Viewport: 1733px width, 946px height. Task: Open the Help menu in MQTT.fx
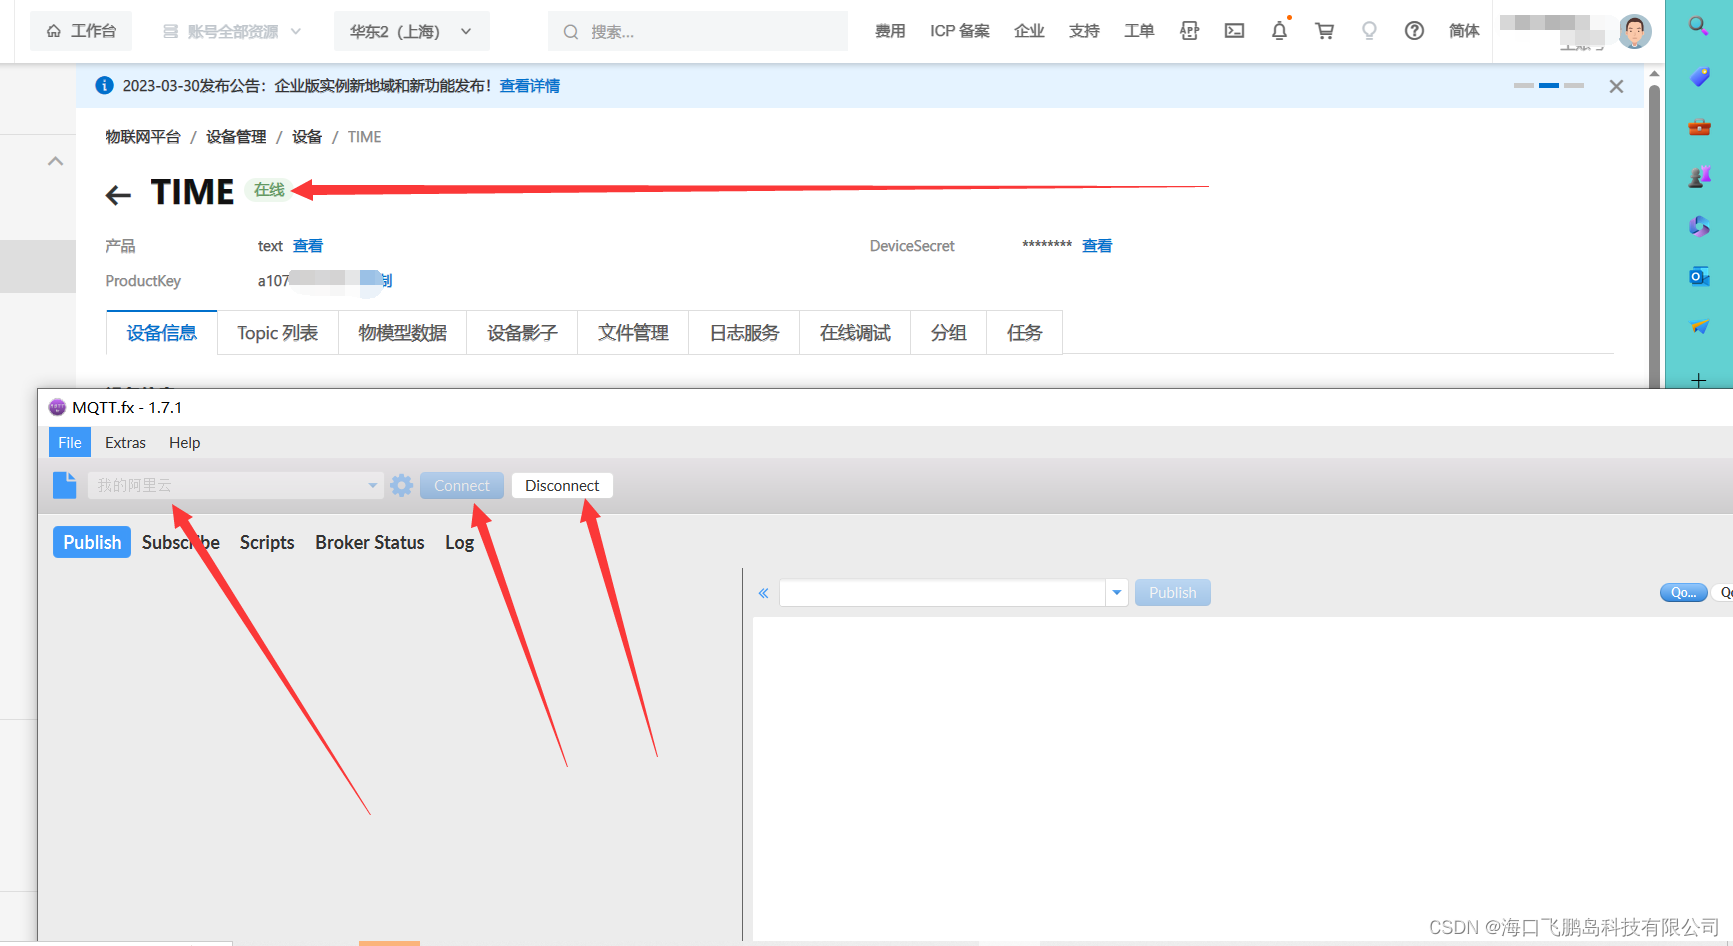coord(184,442)
